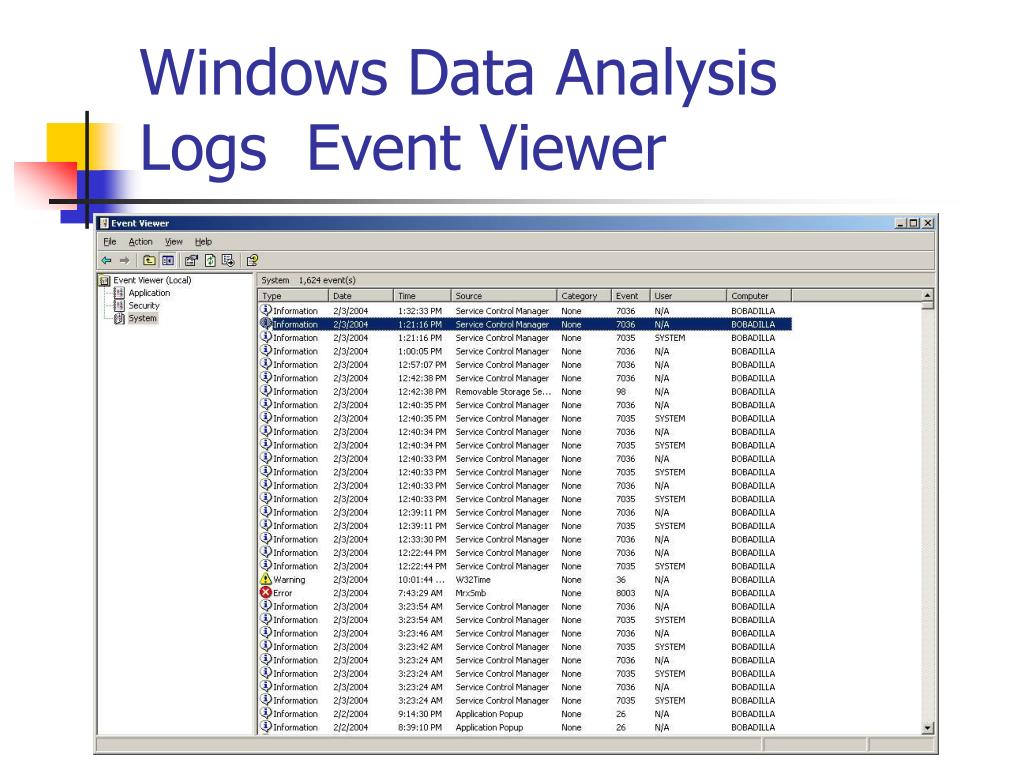Select the System log in tree
This screenshot has width=1024, height=768.
pyautogui.click(x=142, y=318)
